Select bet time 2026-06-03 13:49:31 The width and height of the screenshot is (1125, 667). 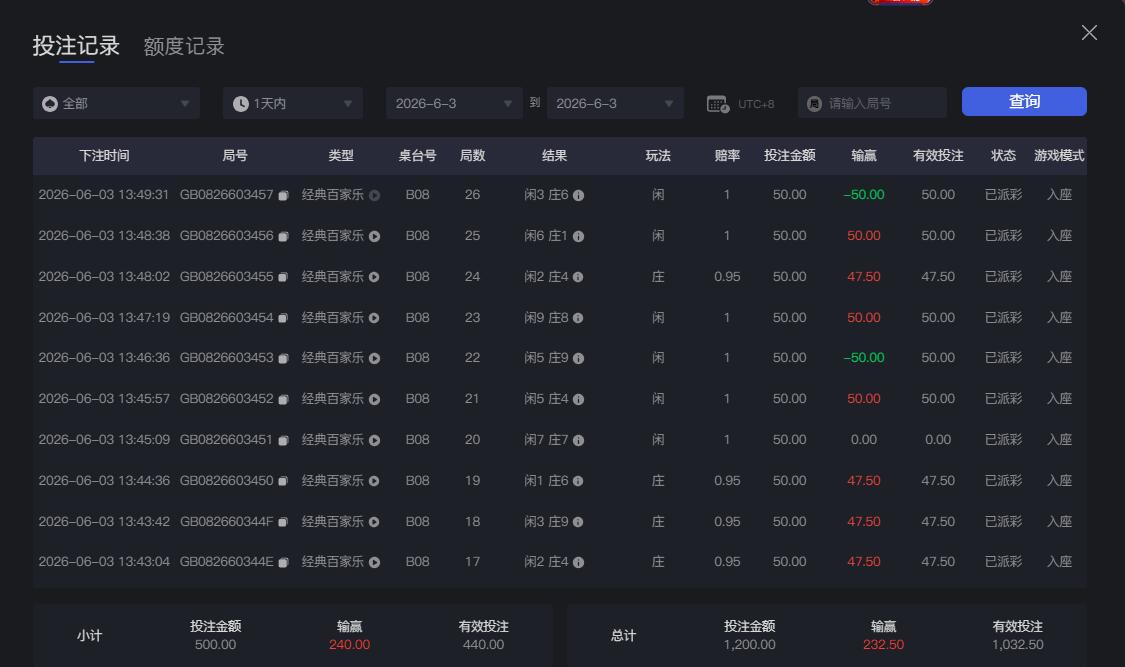[x=104, y=194]
